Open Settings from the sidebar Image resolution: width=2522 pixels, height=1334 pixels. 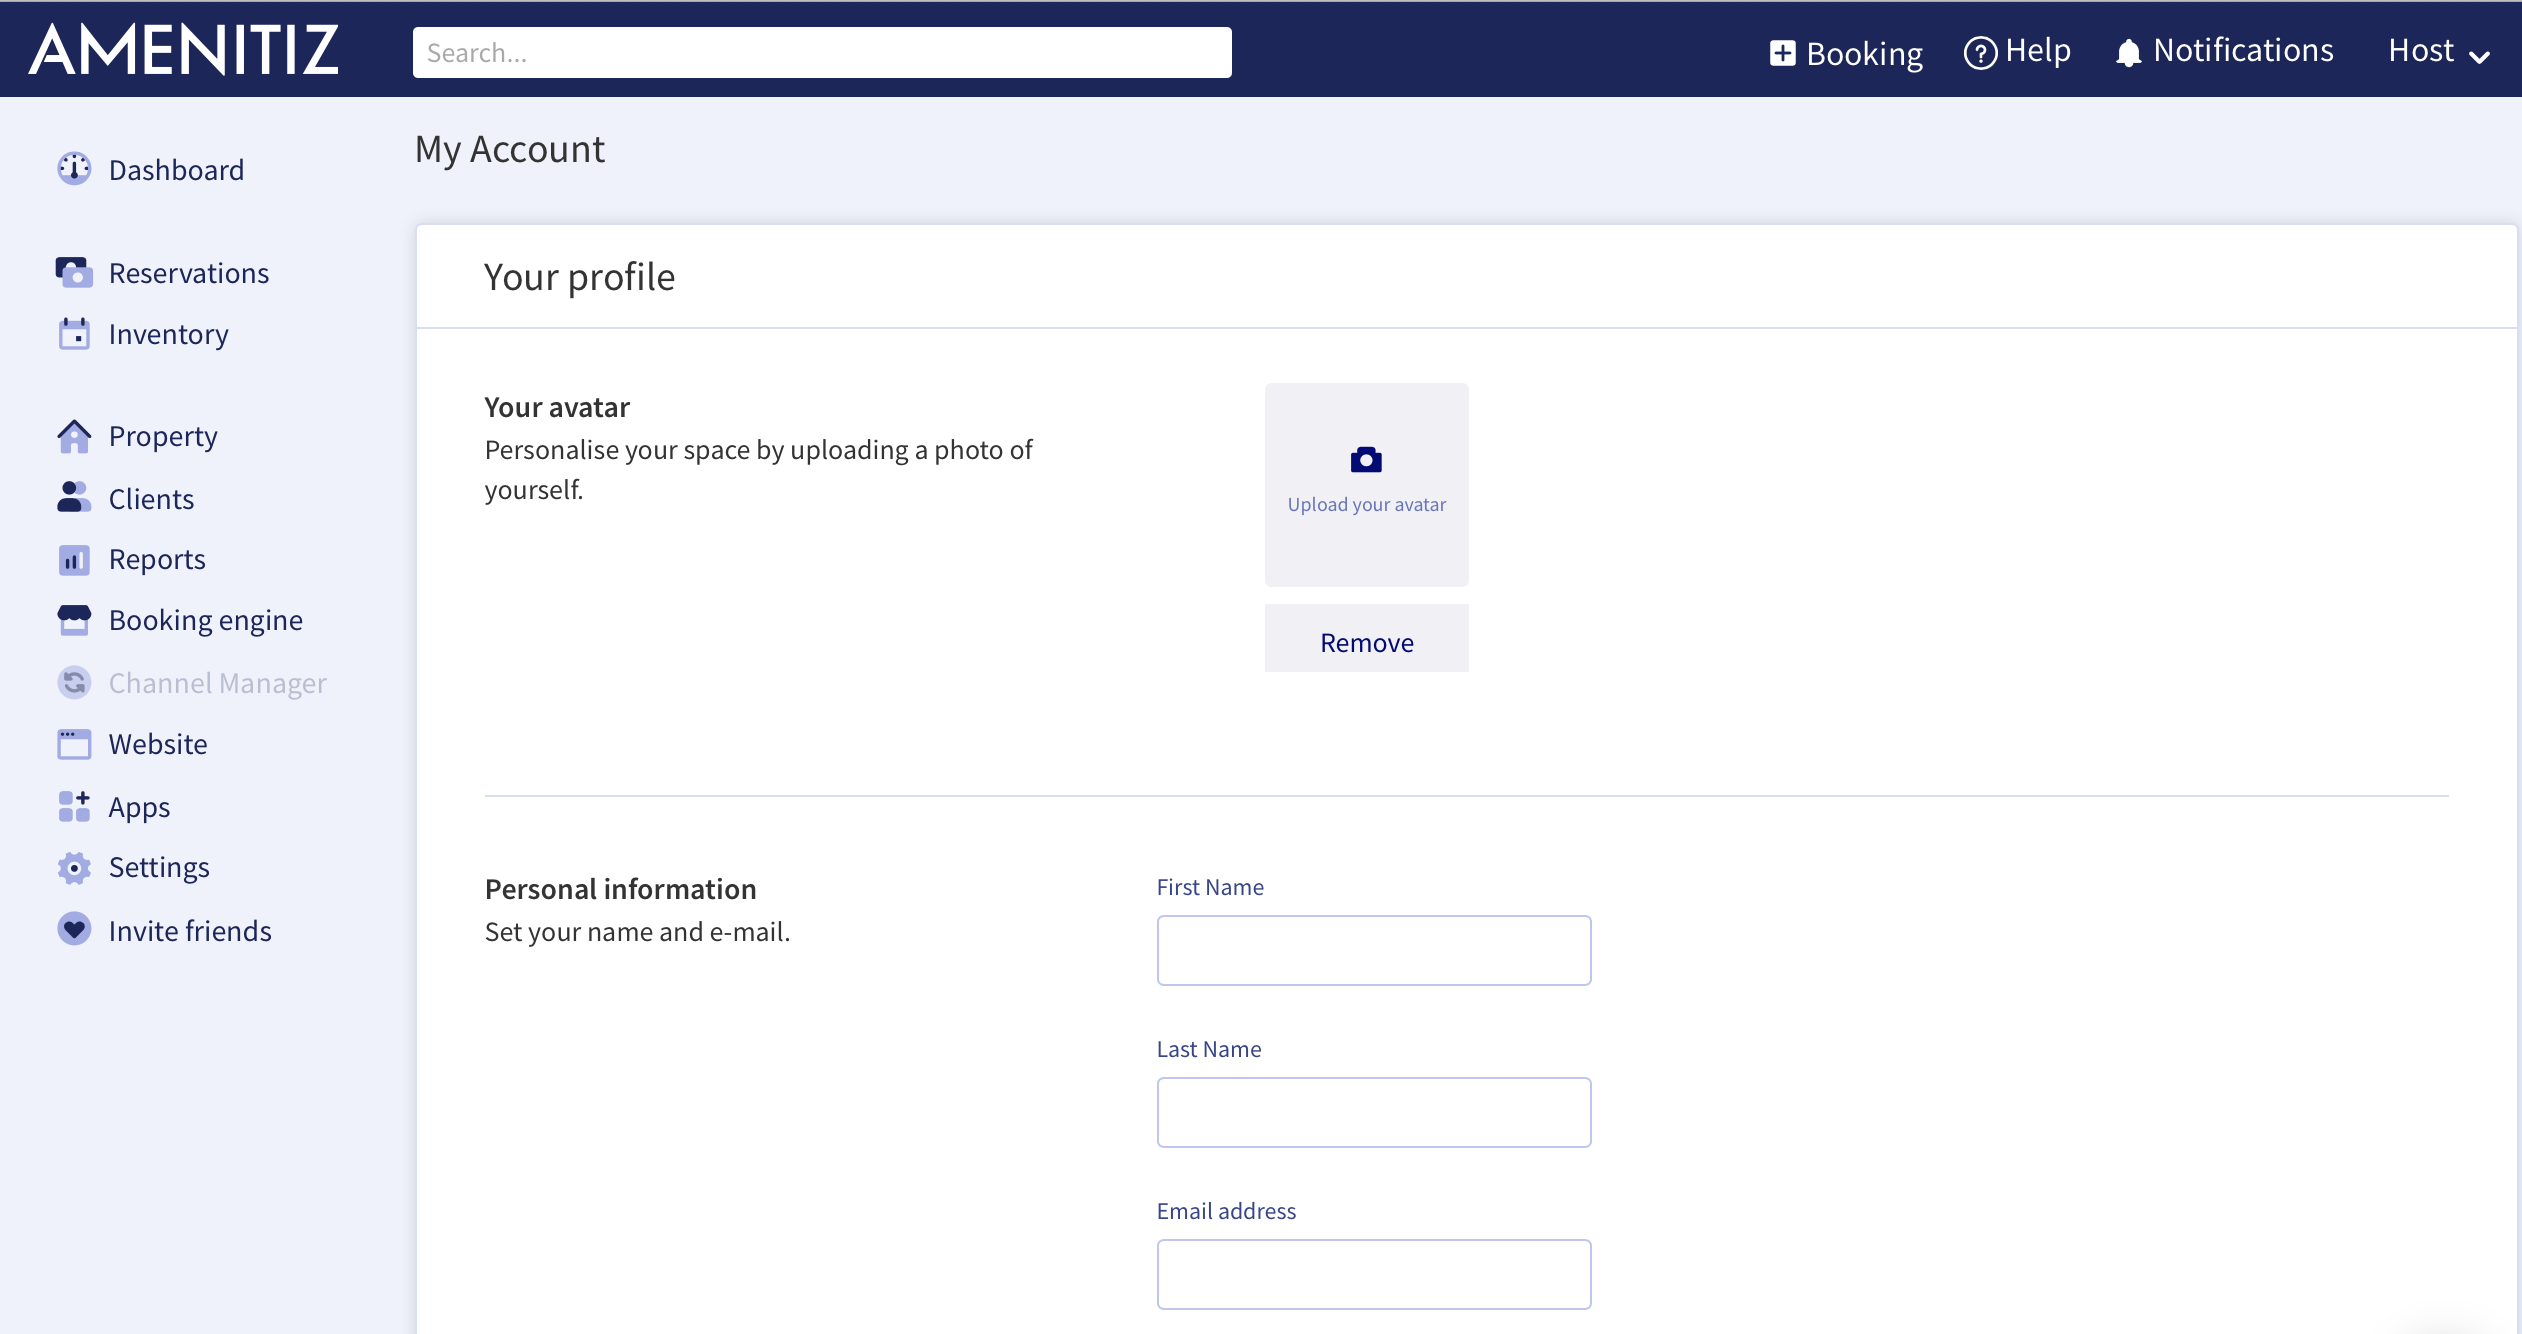[x=159, y=868]
